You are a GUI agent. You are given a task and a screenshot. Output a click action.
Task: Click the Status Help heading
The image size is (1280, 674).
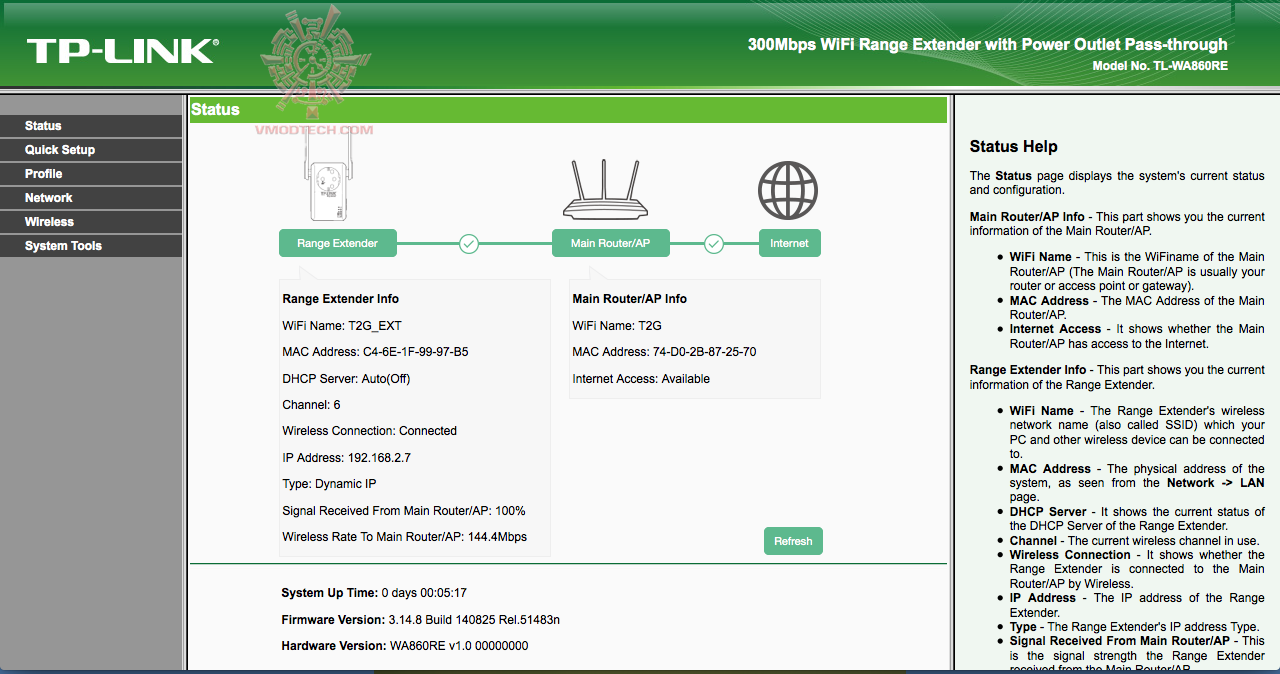point(1014,147)
